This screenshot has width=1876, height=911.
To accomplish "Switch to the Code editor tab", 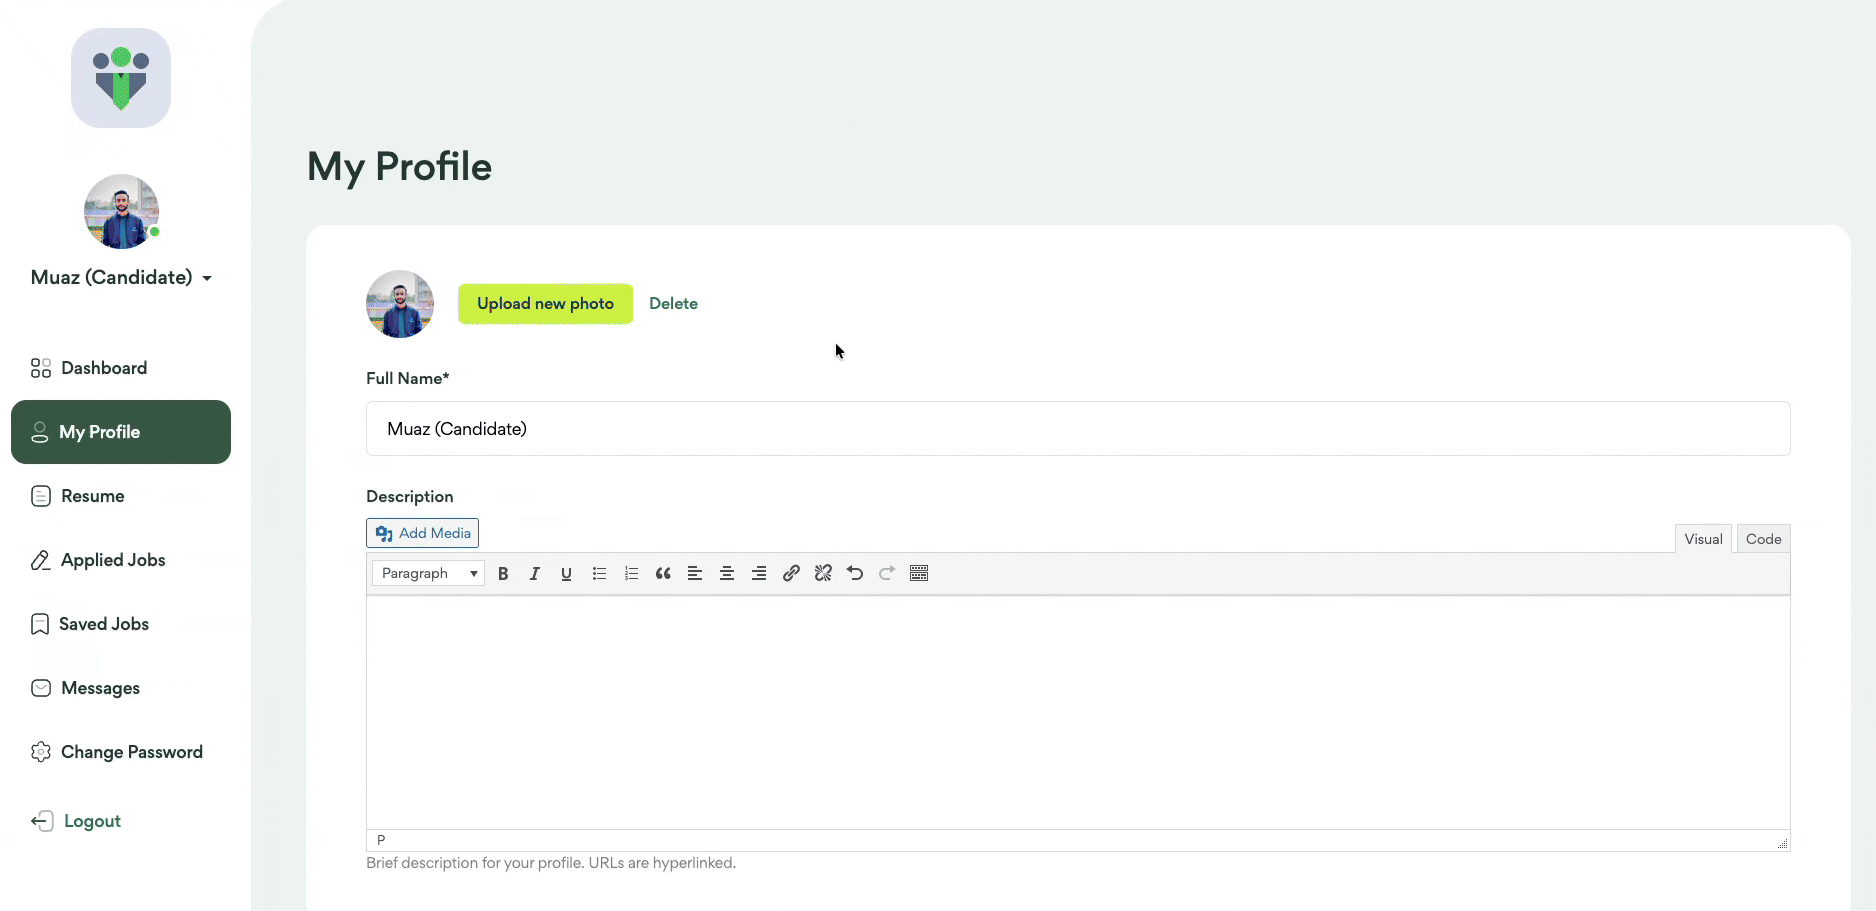I will click(x=1763, y=539).
